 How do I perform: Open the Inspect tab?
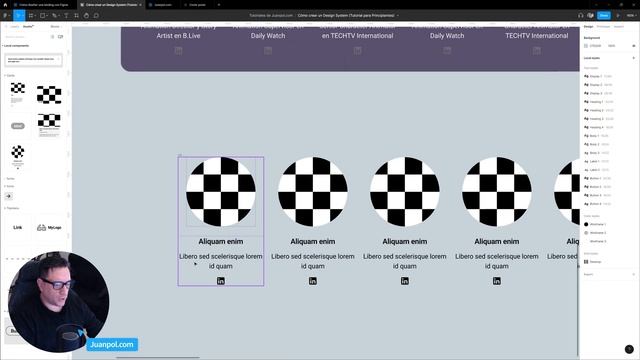coord(619,27)
